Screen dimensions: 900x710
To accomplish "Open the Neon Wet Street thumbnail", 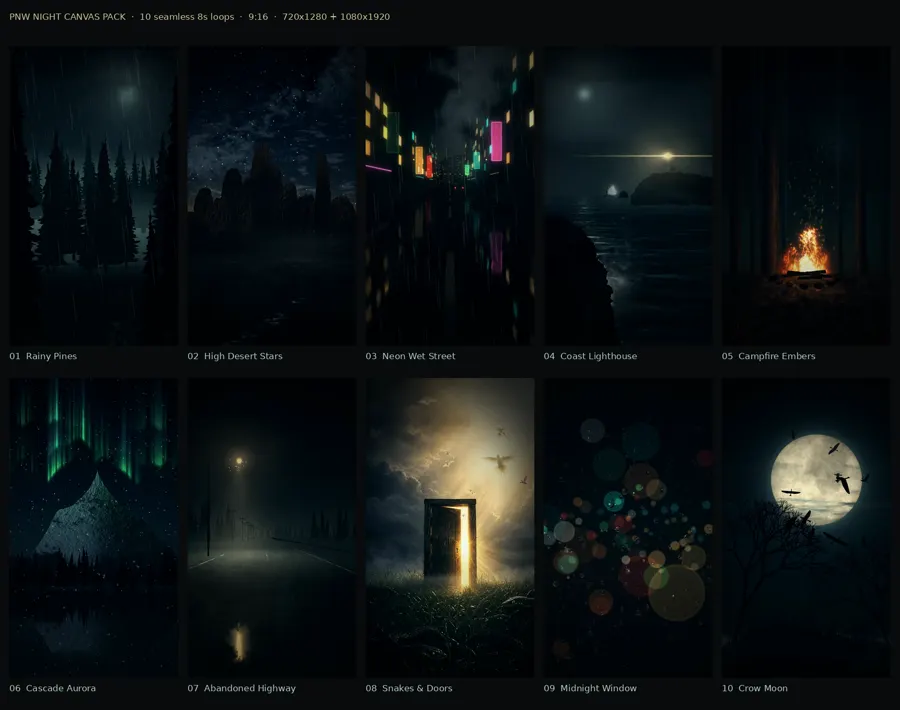I will click(x=450, y=196).
